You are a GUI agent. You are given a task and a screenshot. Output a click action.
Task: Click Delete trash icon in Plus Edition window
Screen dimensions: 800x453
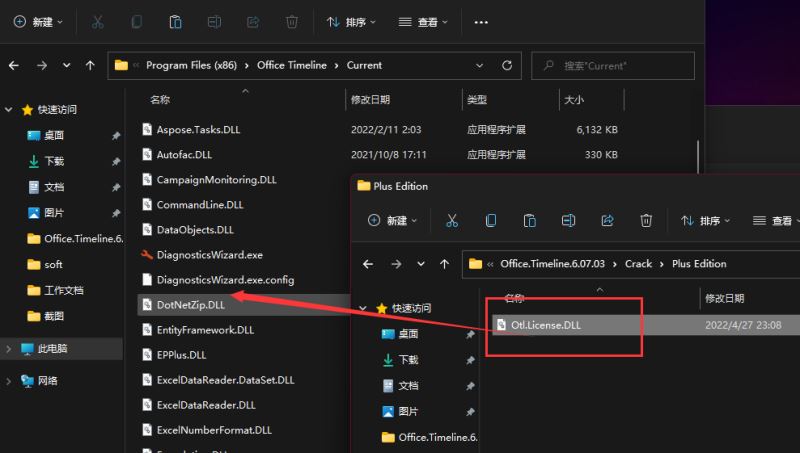coord(646,220)
